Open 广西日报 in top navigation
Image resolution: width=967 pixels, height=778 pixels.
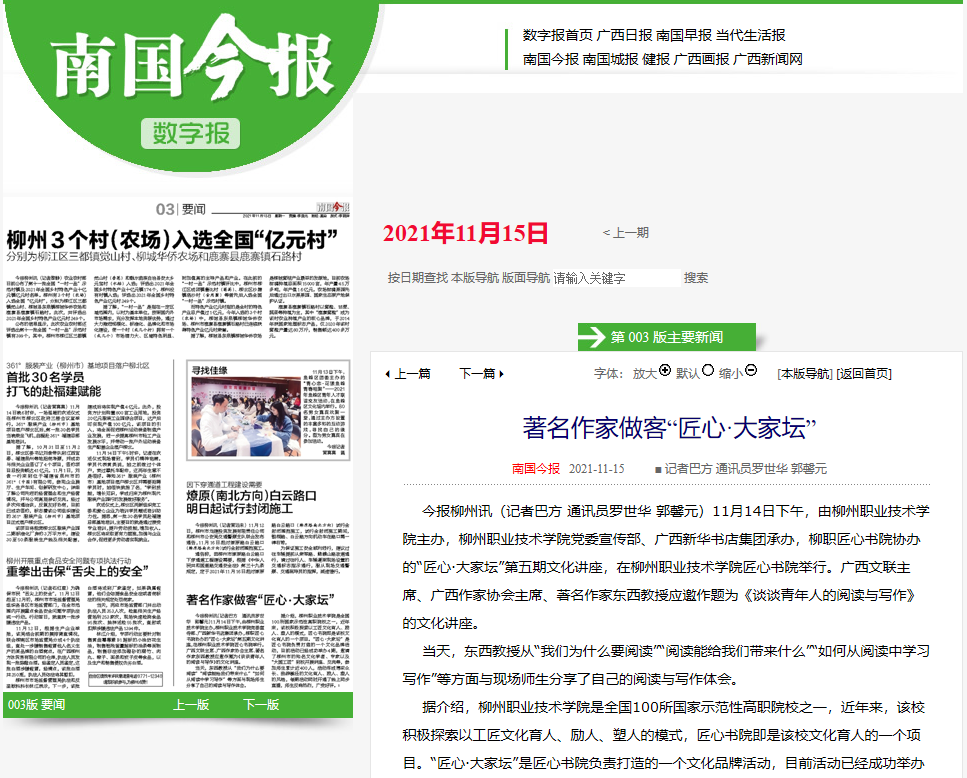click(625, 35)
